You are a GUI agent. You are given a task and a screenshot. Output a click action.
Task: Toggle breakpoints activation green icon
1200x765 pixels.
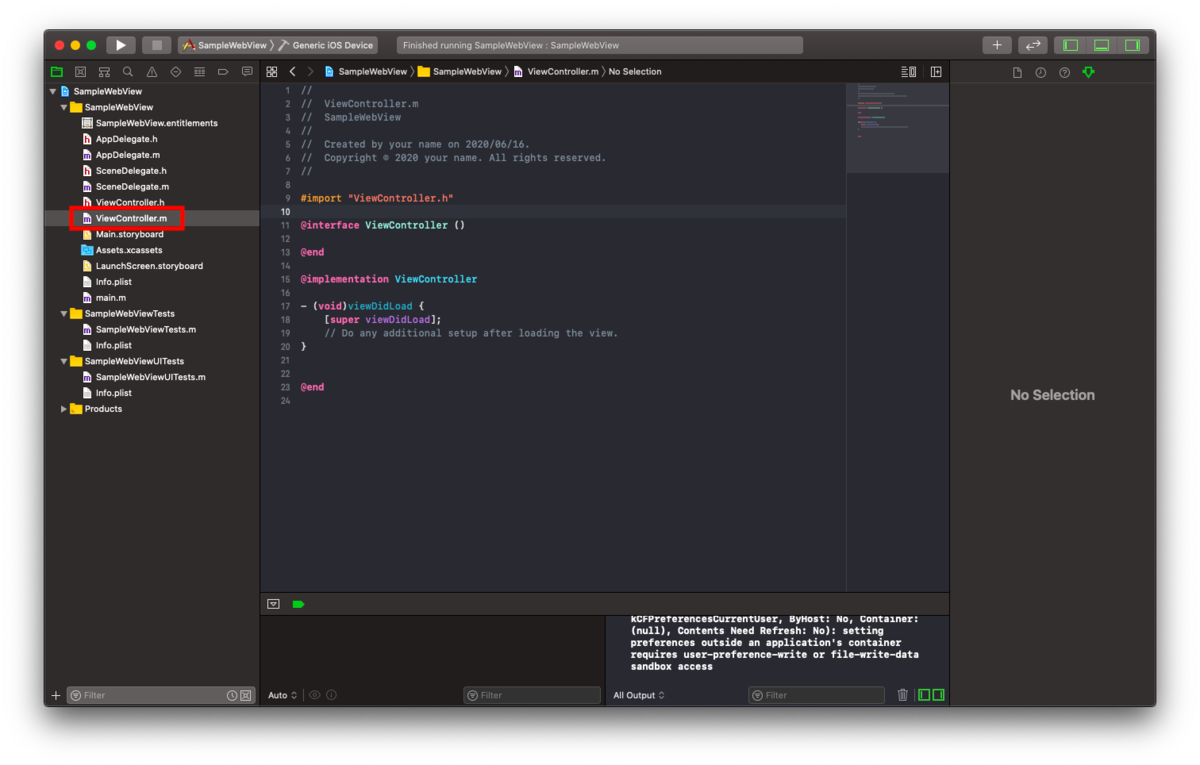[x=298, y=604]
